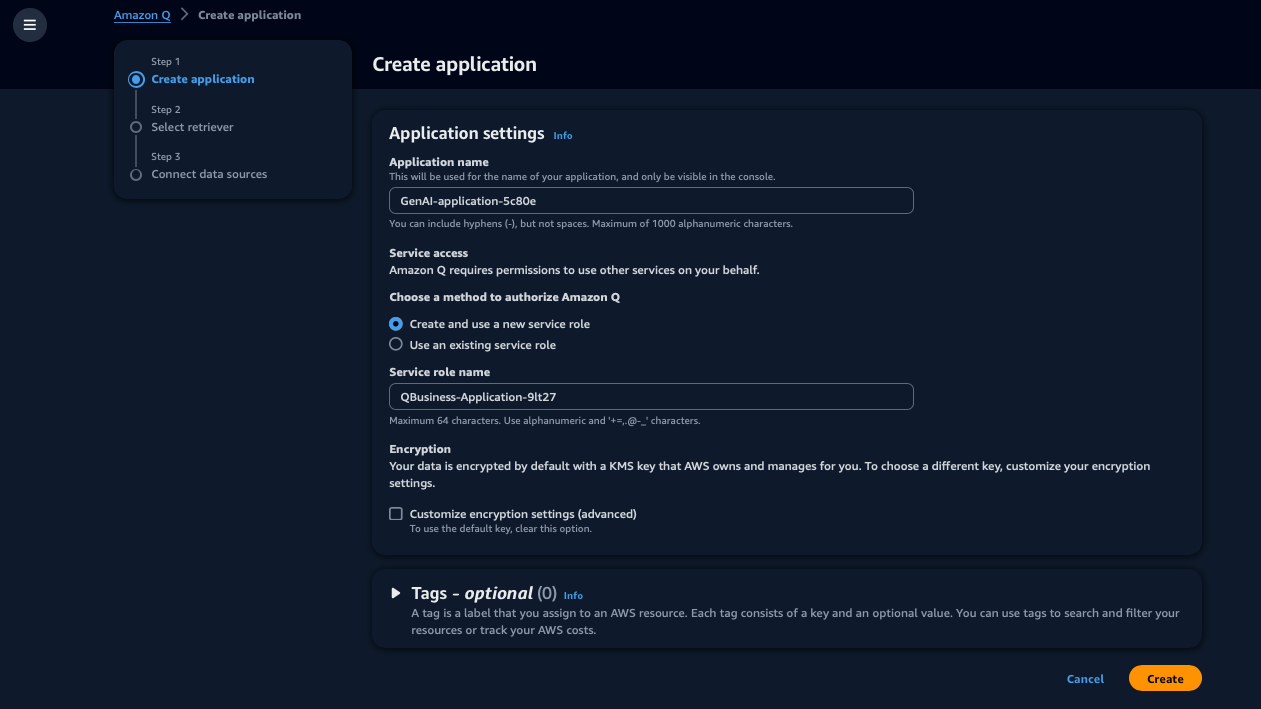The image size is (1261, 709).
Task: Click the breadcrumb chevron separator icon
Action: pos(184,15)
